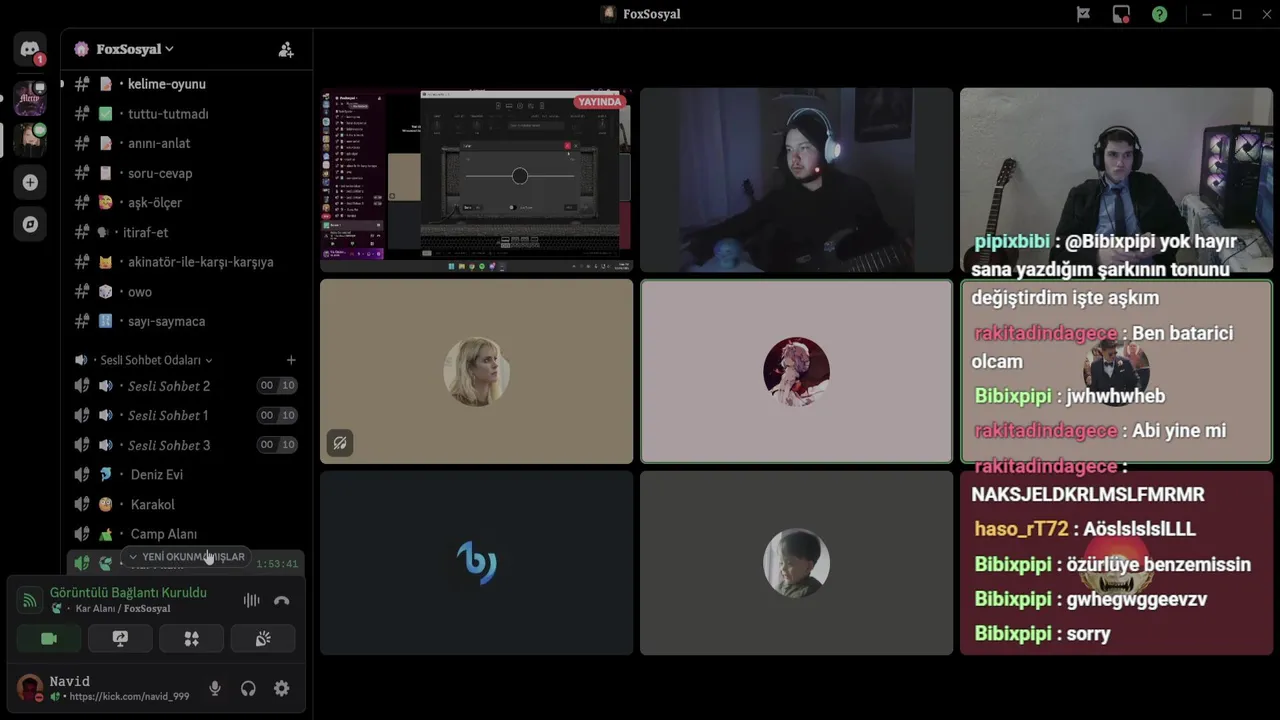The height and width of the screenshot is (720, 1280).
Task: Open the green help icon
Action: (1159, 14)
